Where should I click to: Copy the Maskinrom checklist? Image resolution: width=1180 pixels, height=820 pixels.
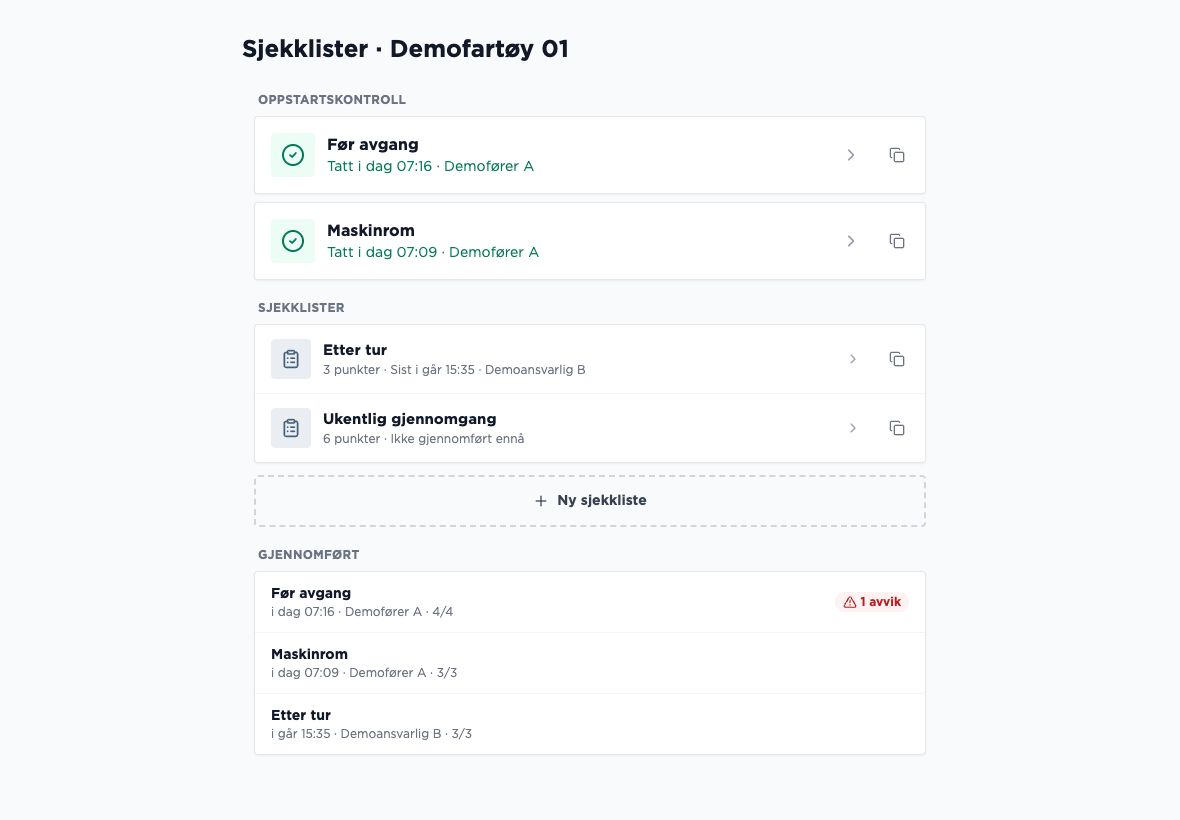(x=896, y=241)
